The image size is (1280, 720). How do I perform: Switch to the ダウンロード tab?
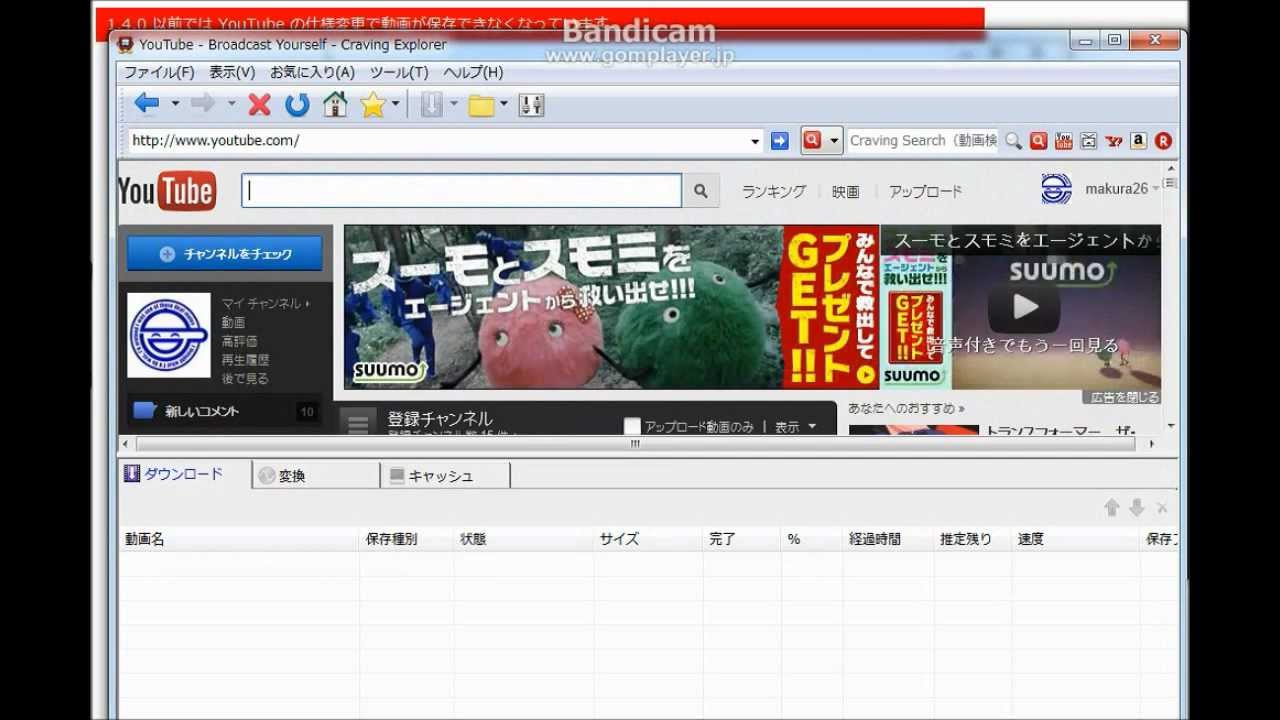click(185, 474)
